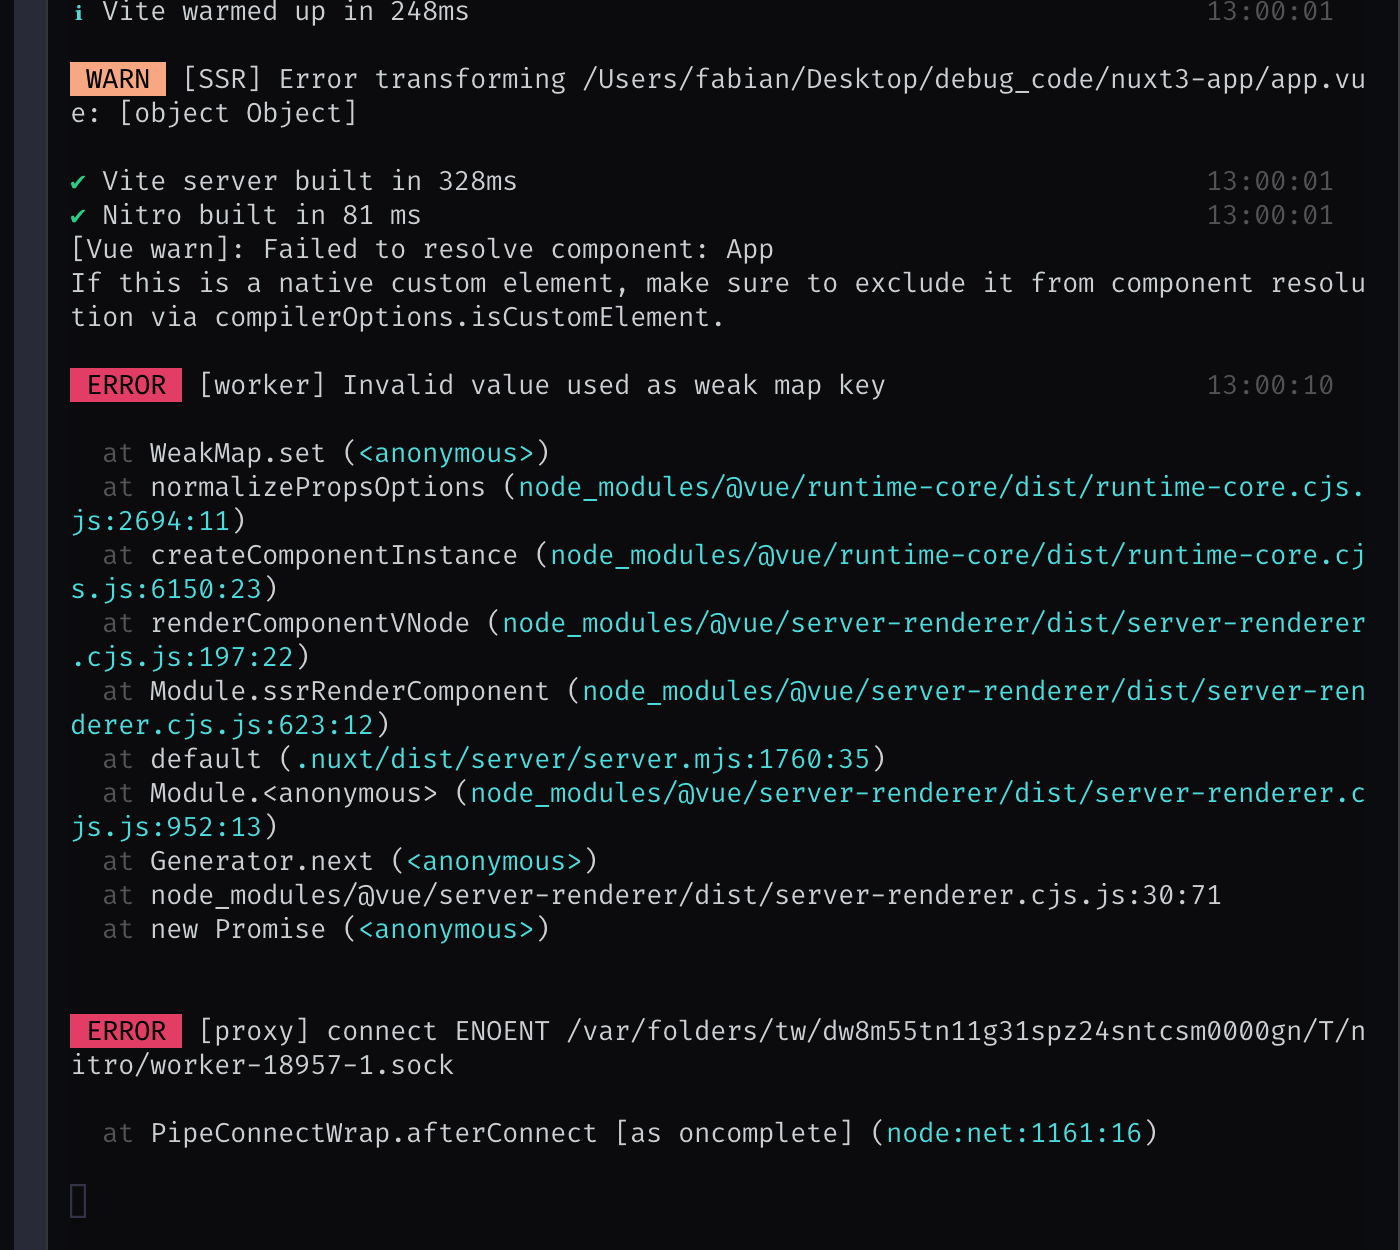Screen dimensions: 1400x1250
Task: Click the 'If this is a native custom element' line
Action: click(718, 283)
